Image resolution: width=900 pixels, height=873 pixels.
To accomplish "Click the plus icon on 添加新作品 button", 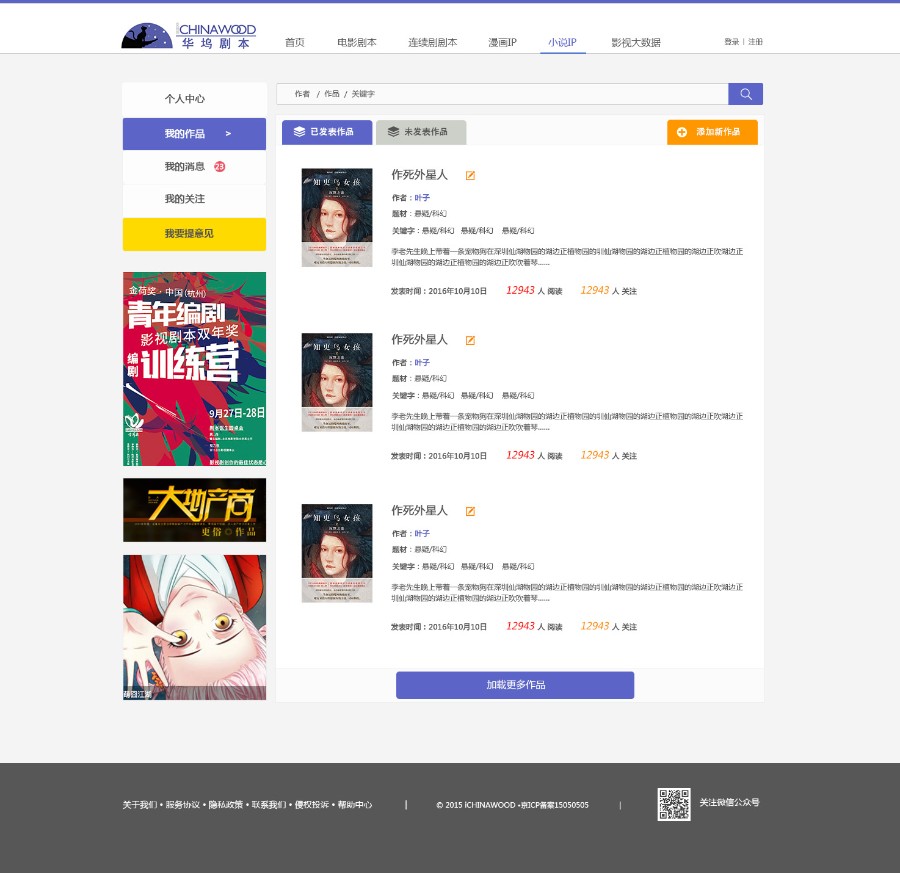I will tap(683, 132).
